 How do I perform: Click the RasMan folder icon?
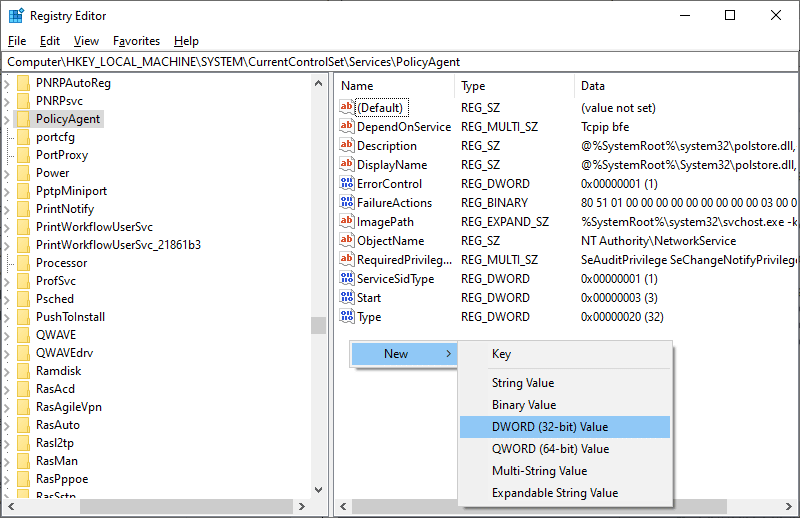[23, 461]
